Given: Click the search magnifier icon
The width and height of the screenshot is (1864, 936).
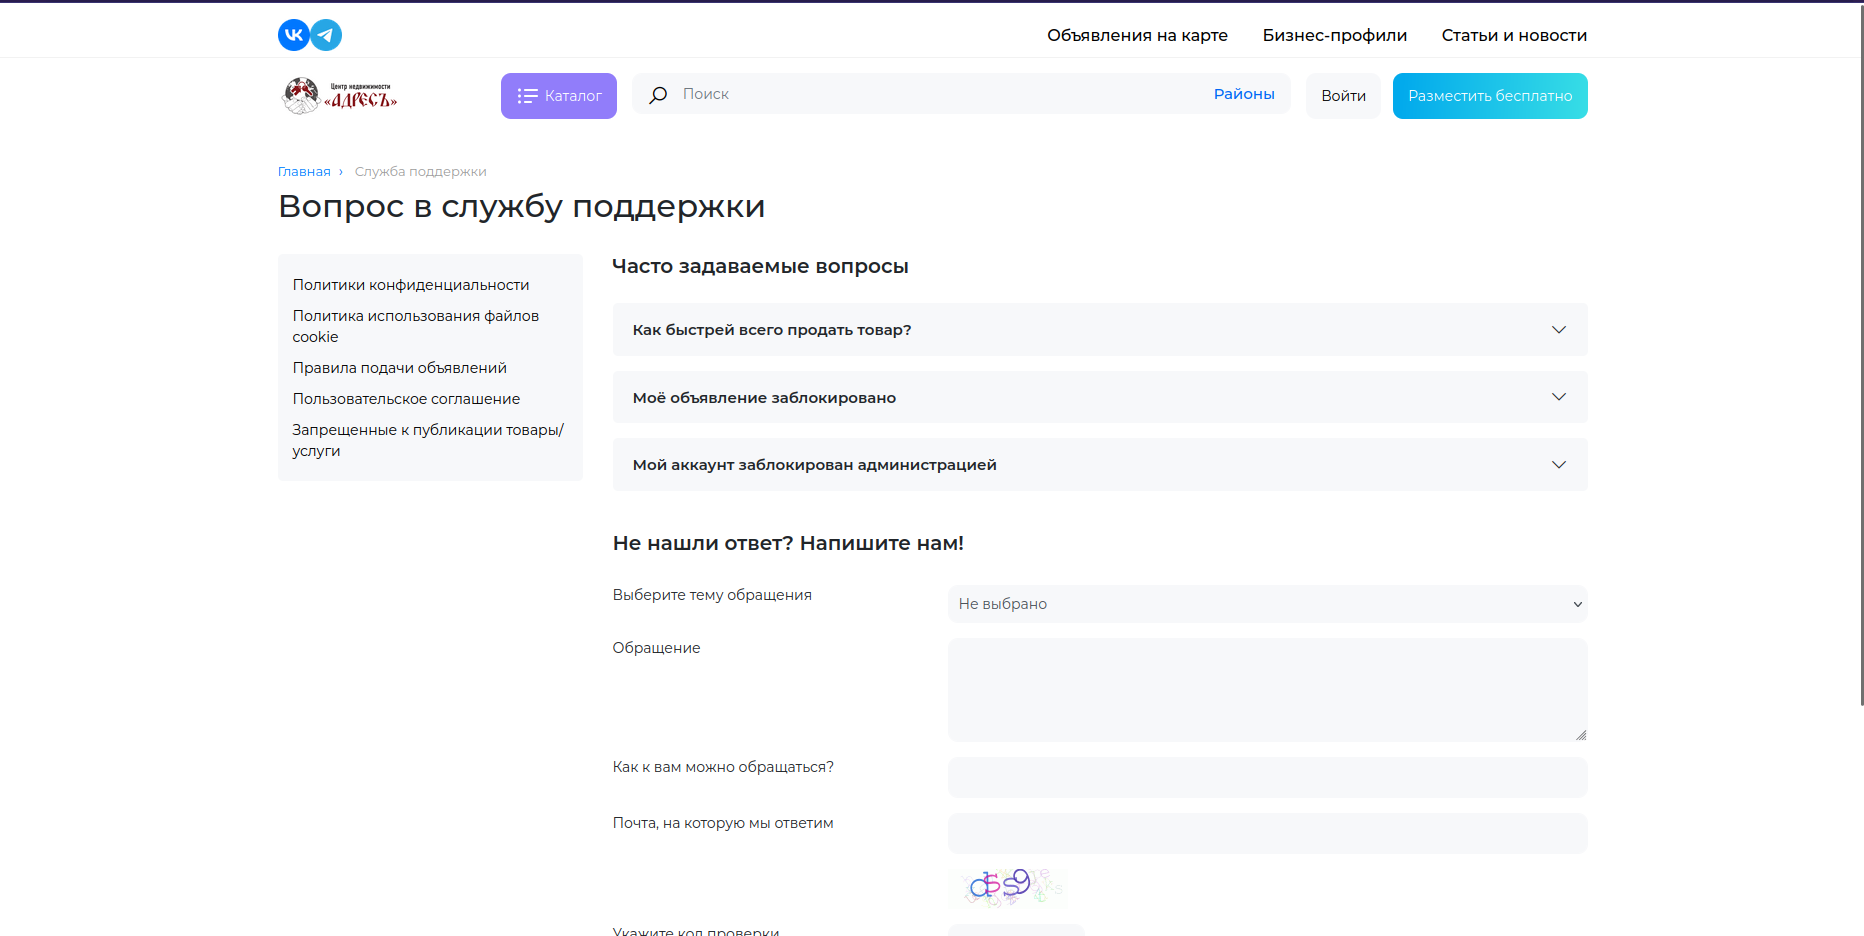Looking at the screenshot, I should click(x=658, y=95).
